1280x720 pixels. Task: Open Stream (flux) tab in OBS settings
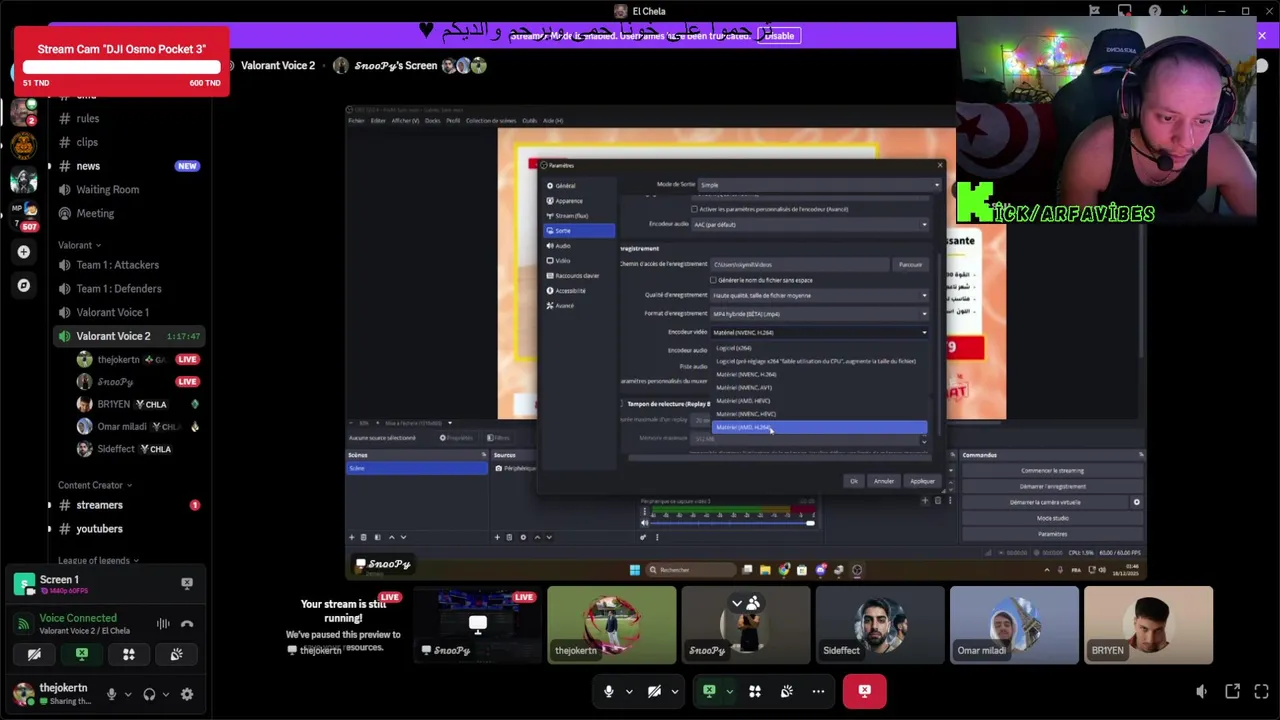579,216
